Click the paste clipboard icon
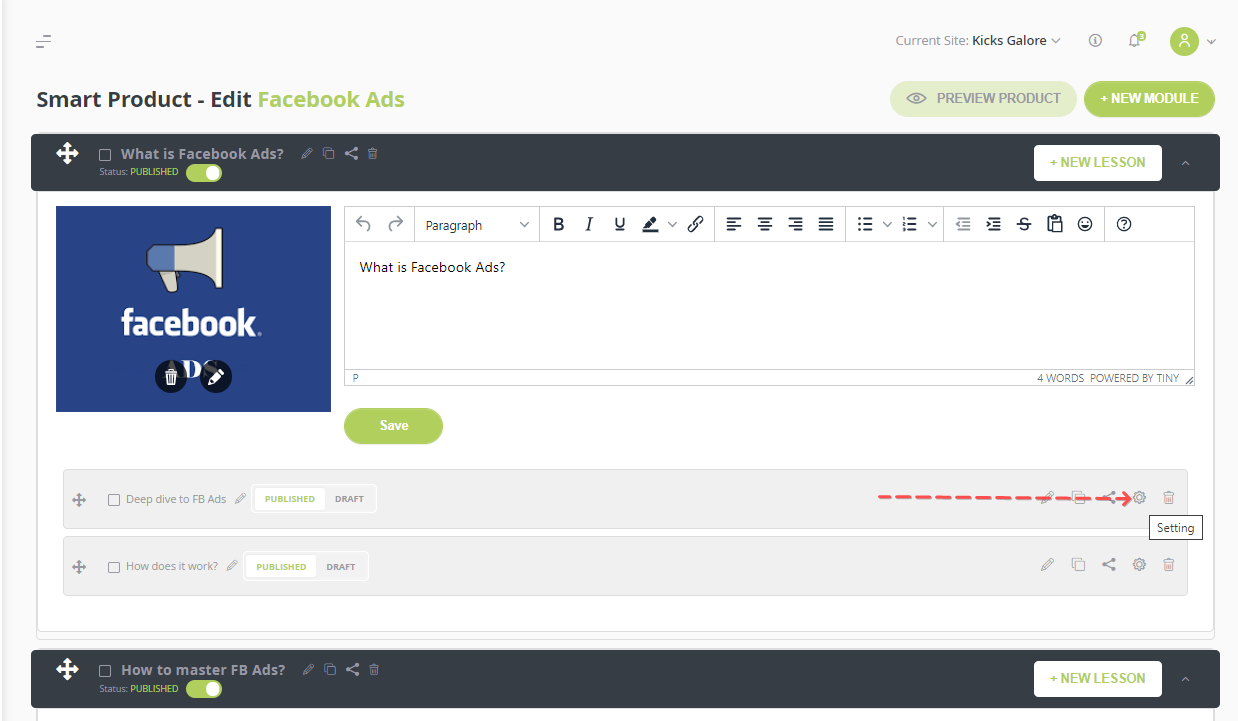Viewport: 1238px width, 721px height. pos(1054,225)
